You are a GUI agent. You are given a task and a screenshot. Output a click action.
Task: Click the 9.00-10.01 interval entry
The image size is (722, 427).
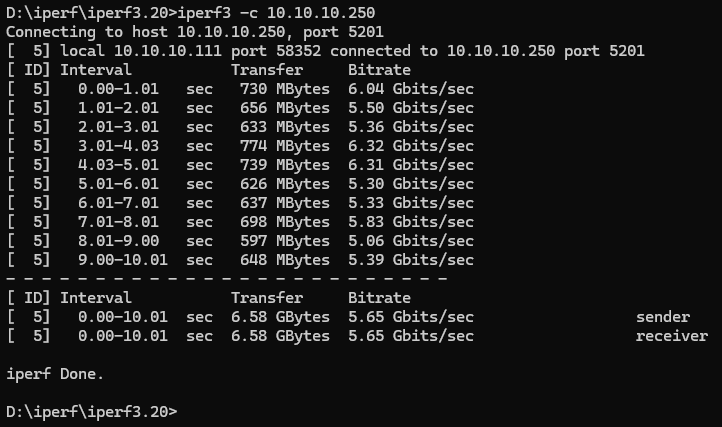point(123,260)
